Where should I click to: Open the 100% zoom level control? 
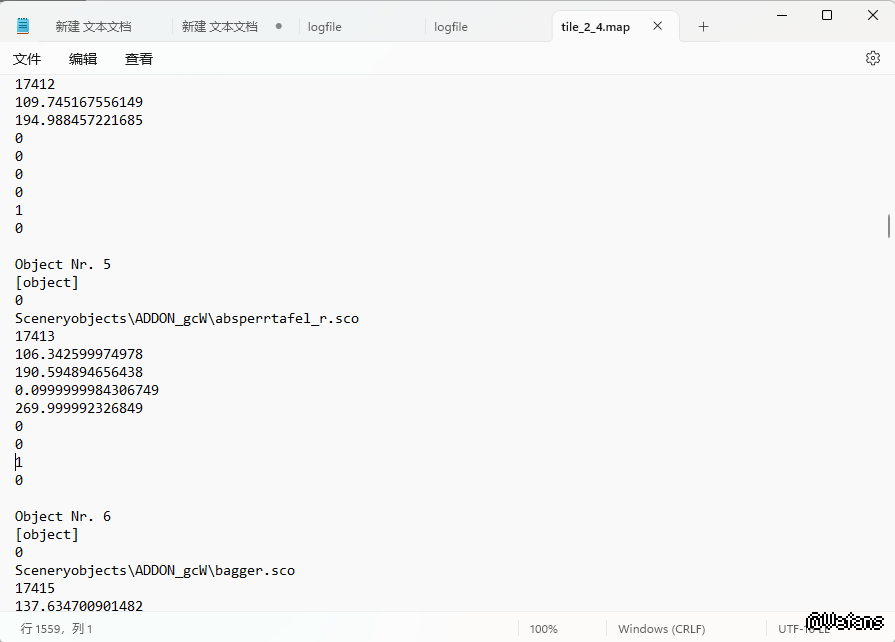click(x=543, y=629)
